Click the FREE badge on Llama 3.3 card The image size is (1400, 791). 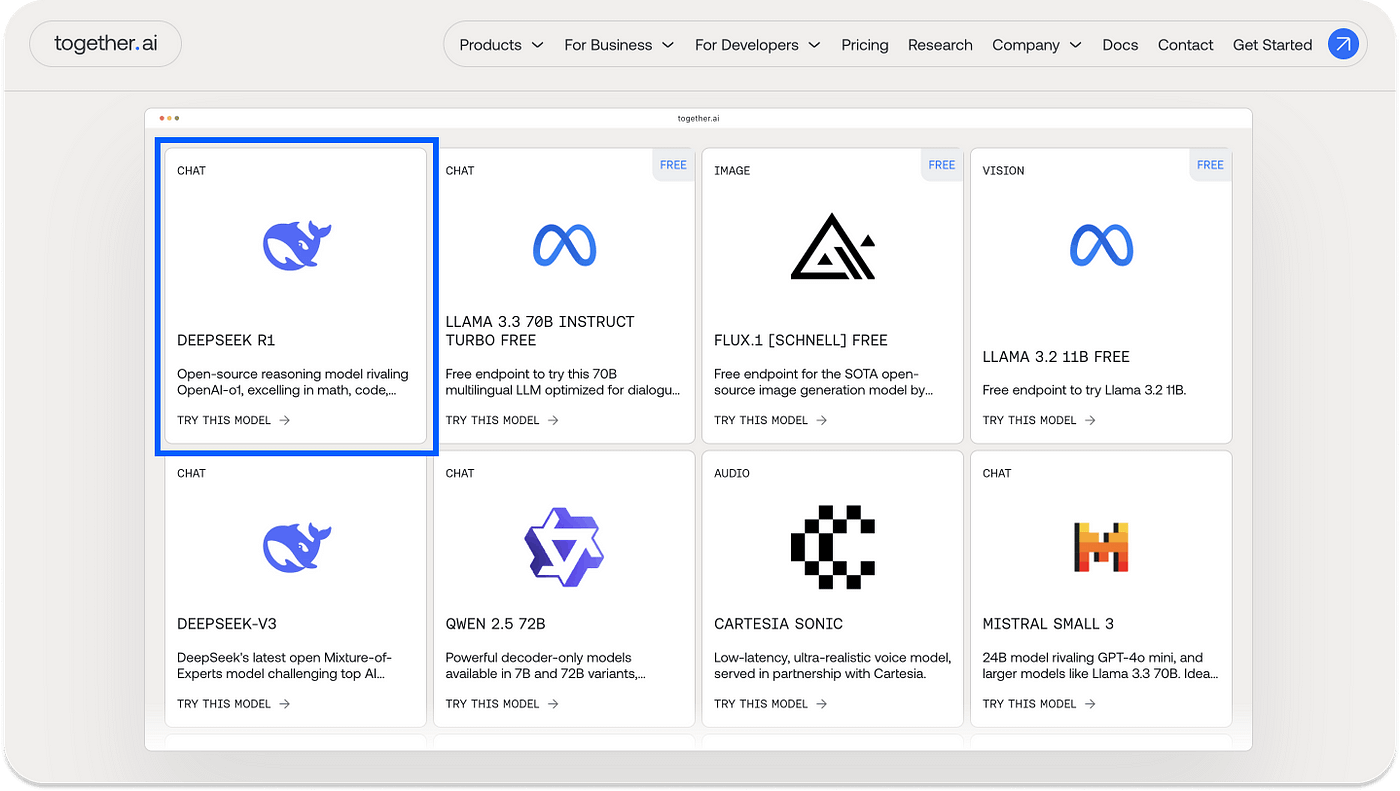(x=674, y=165)
